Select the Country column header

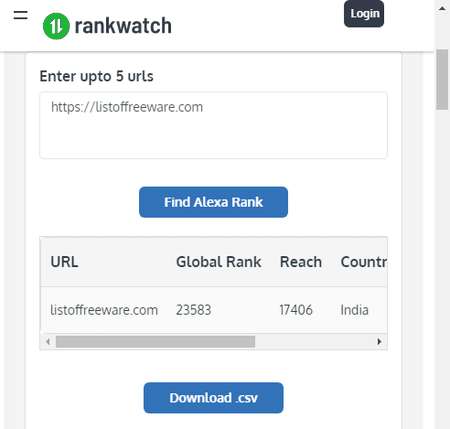[364, 262]
